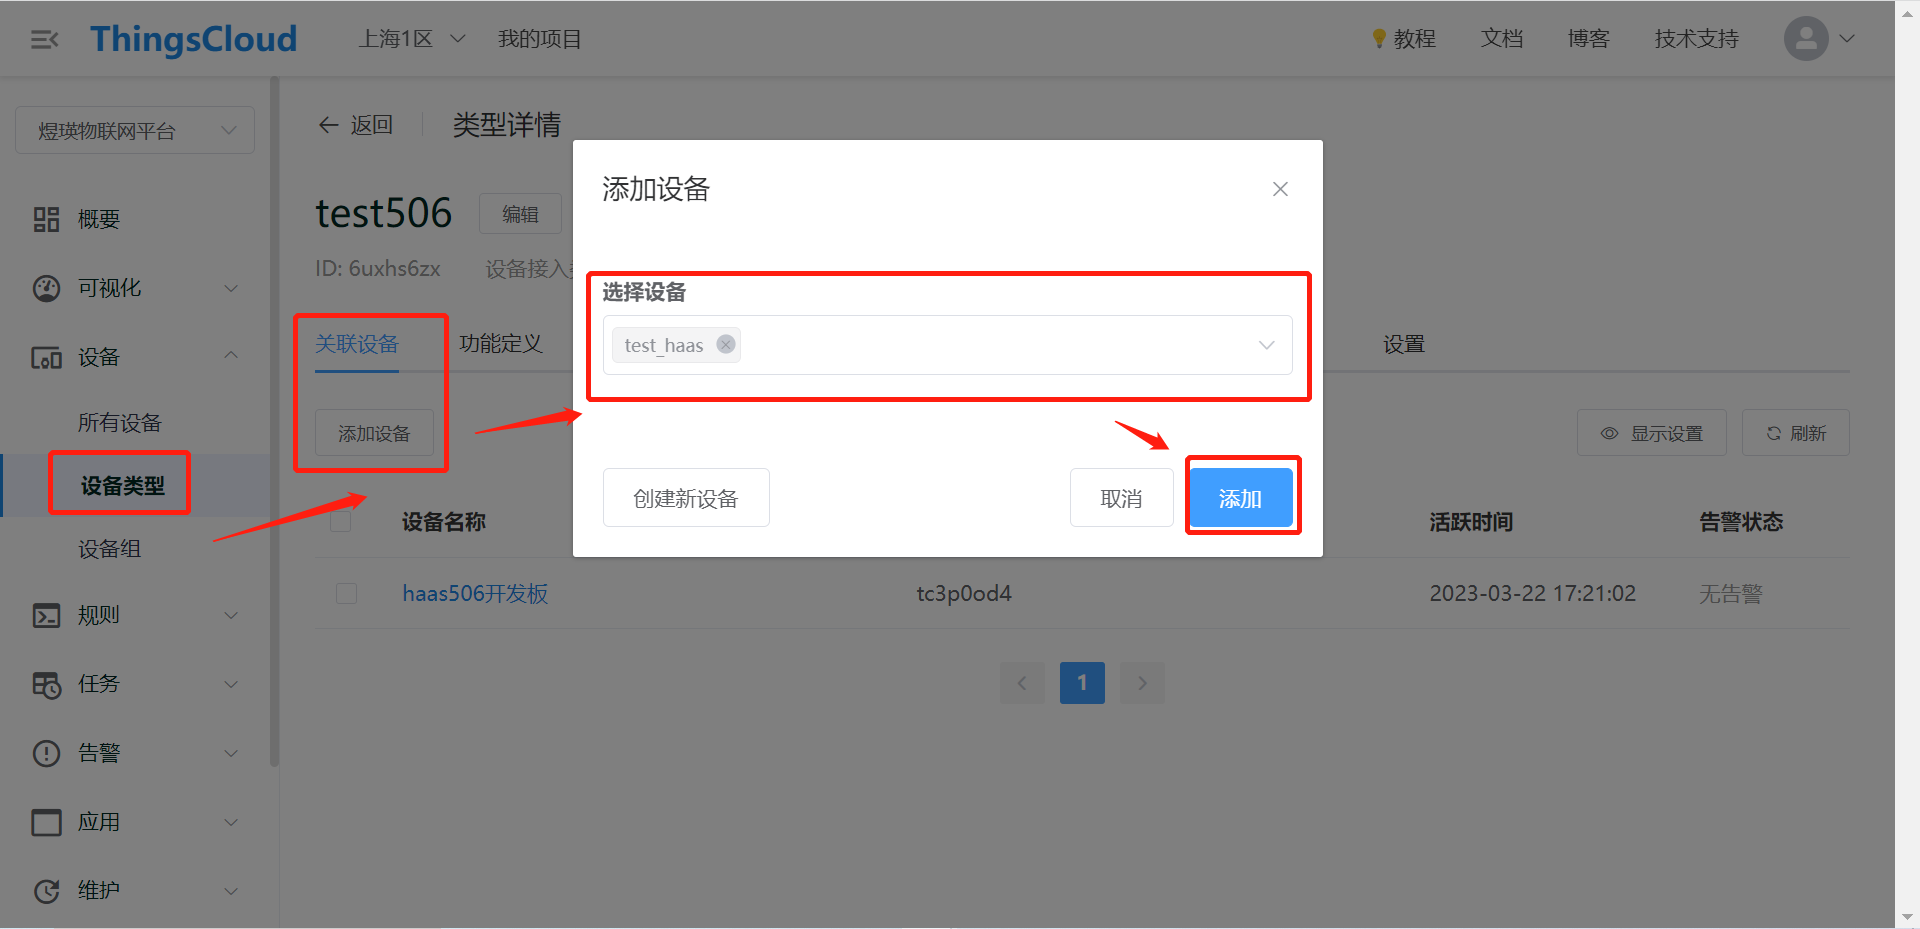1920x929 pixels.
Task: Click the 任务 schedule icon
Action: [x=46, y=684]
